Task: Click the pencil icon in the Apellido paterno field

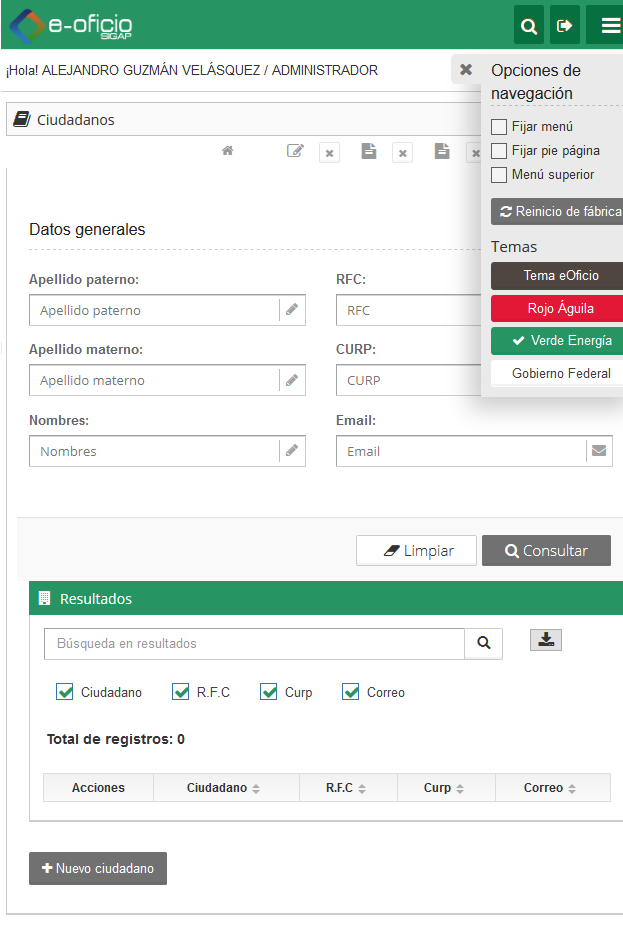Action: 292,310
